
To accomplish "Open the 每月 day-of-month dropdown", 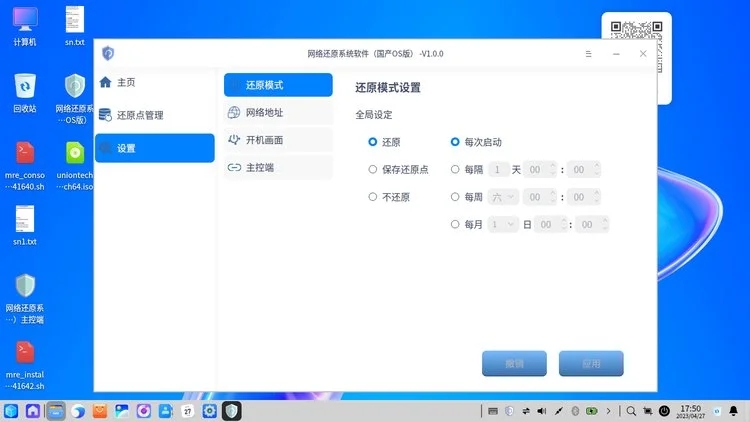I will point(503,225).
